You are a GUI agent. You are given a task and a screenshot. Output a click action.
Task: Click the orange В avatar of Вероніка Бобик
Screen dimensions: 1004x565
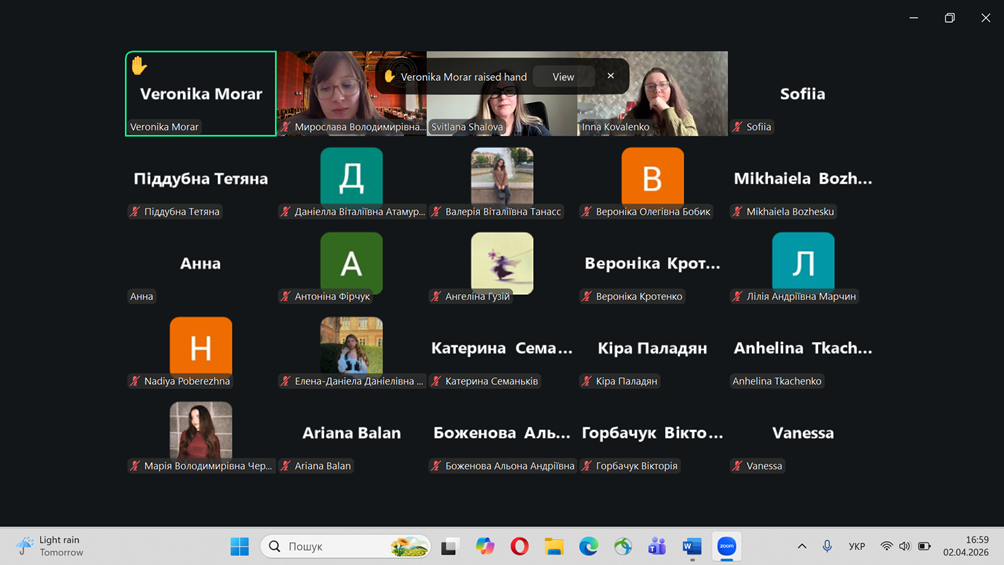pos(652,177)
